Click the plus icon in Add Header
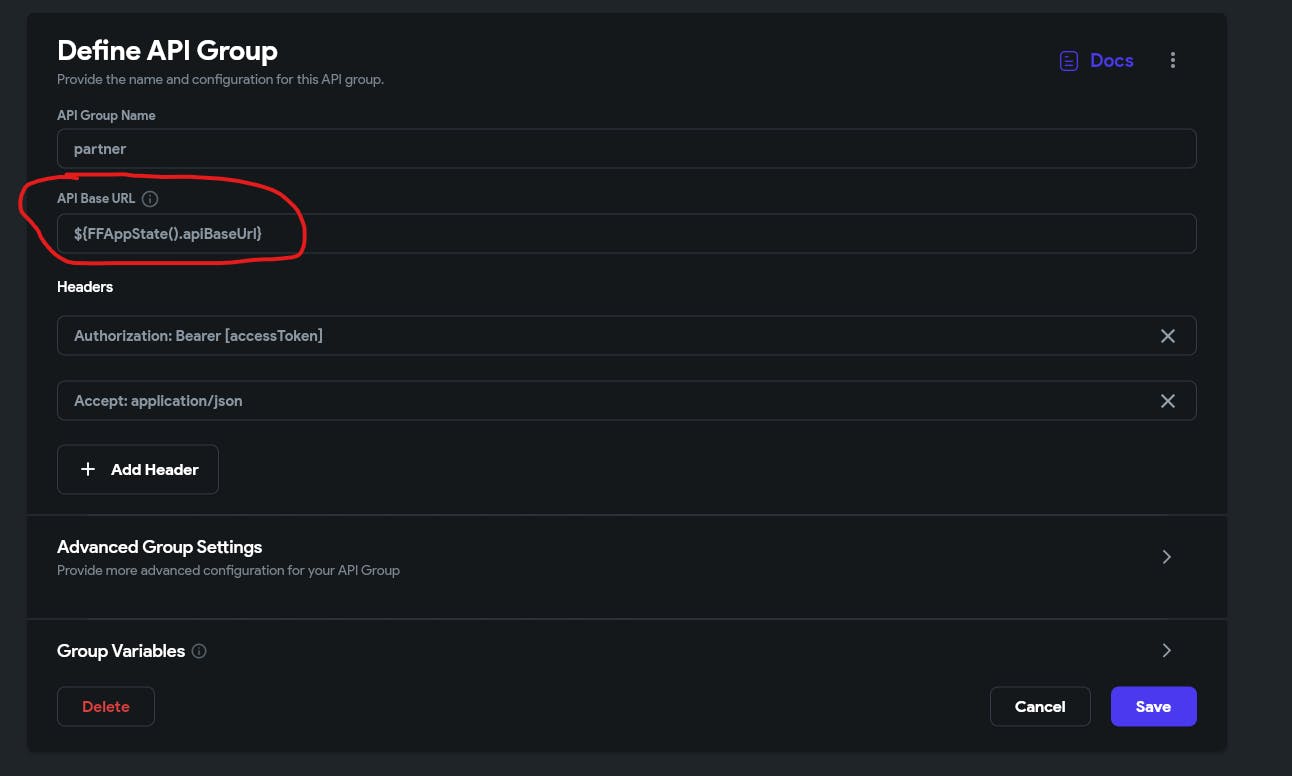This screenshot has width=1292, height=776. (88, 469)
